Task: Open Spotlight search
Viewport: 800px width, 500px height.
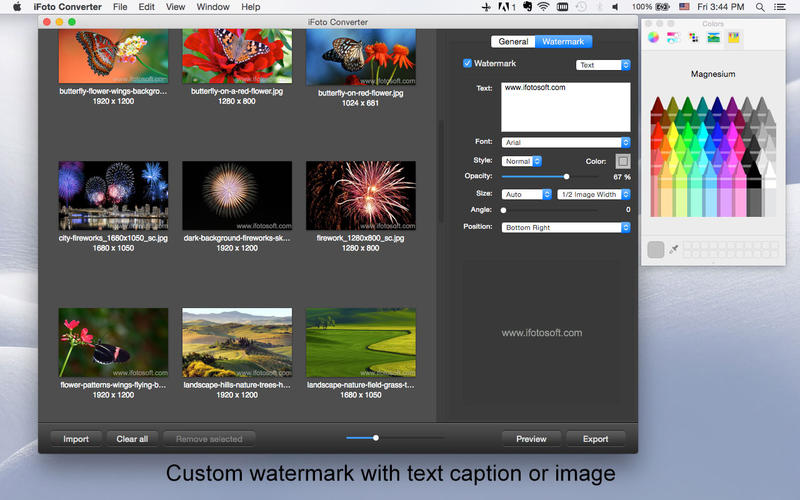Action: coord(760,7)
